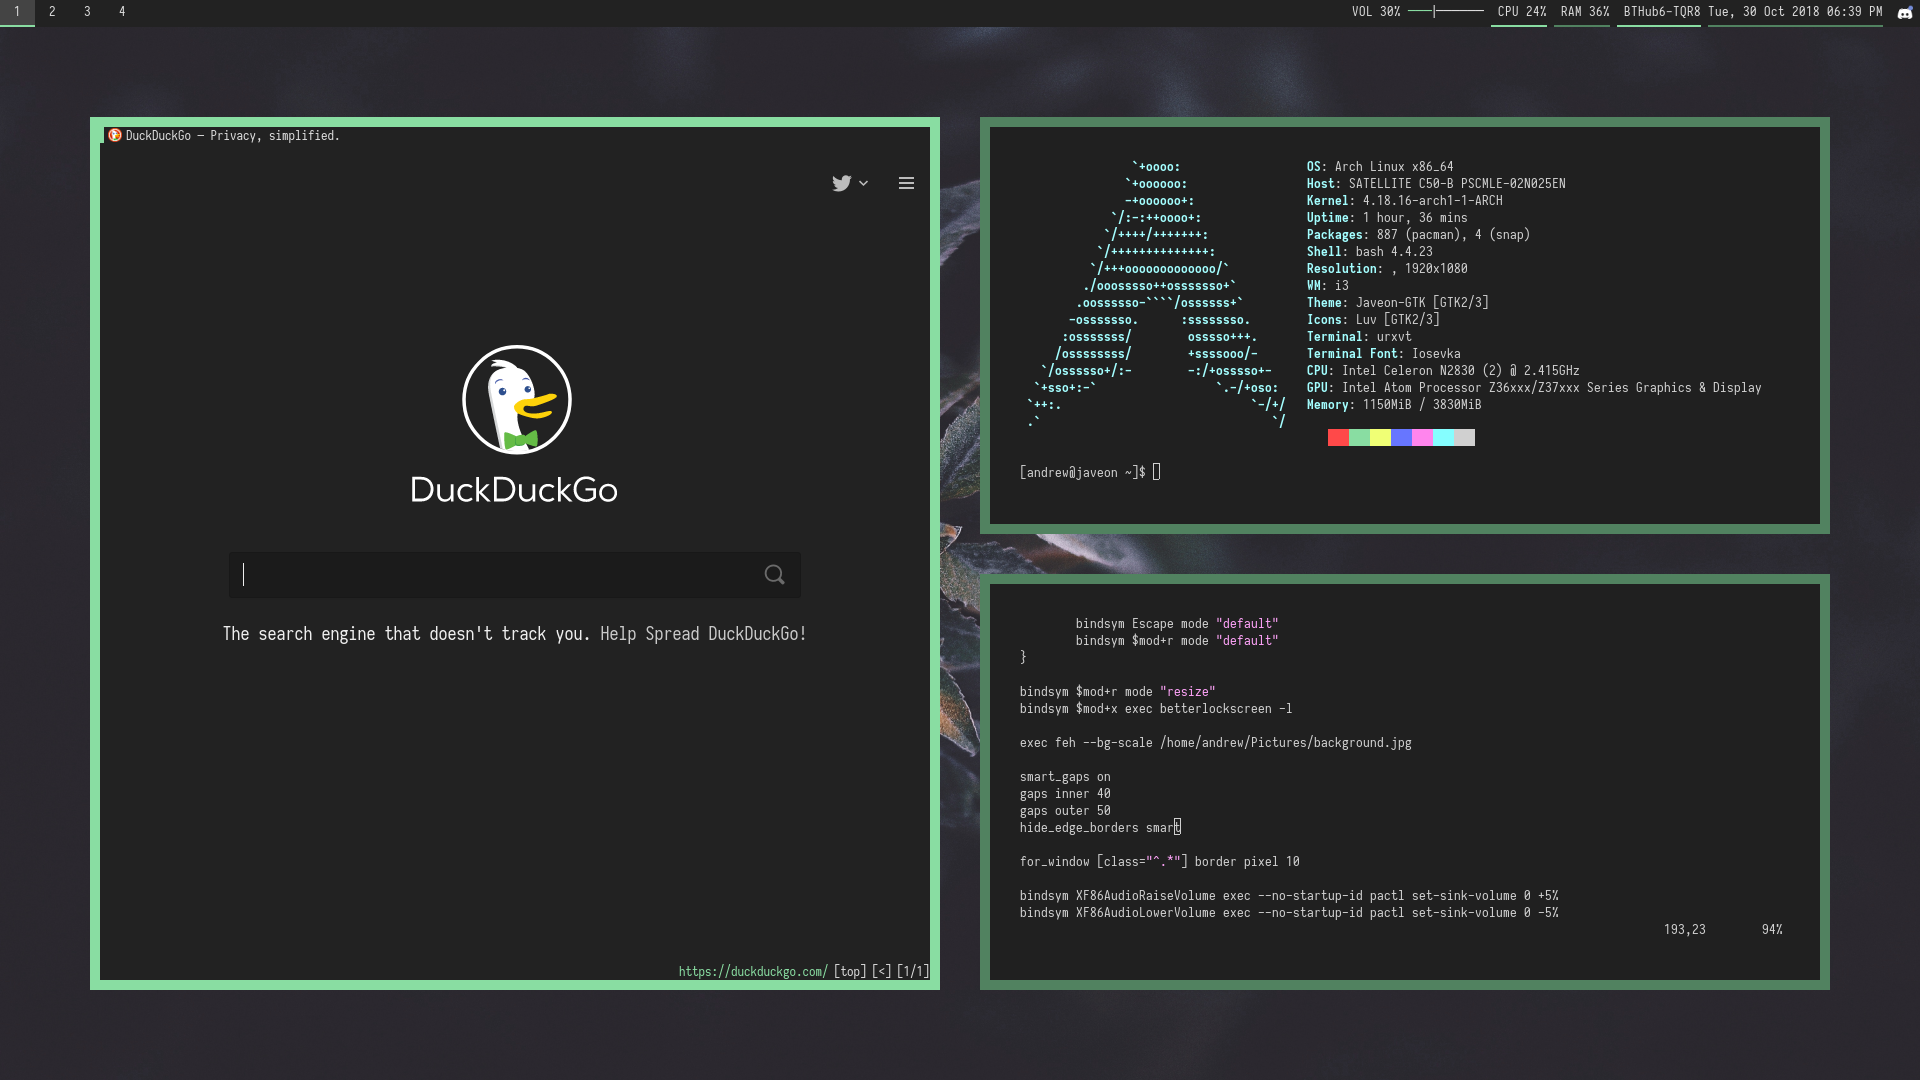Image resolution: width=1920 pixels, height=1080 pixels.
Task: Click the pink color block in neofetch
Action: 1422,438
